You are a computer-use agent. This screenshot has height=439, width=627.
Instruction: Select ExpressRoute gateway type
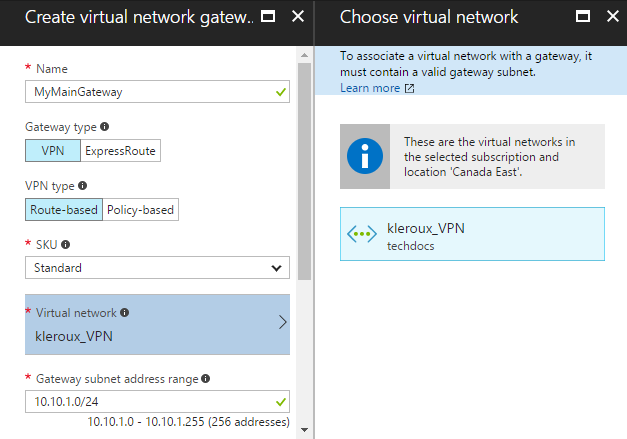coord(121,151)
